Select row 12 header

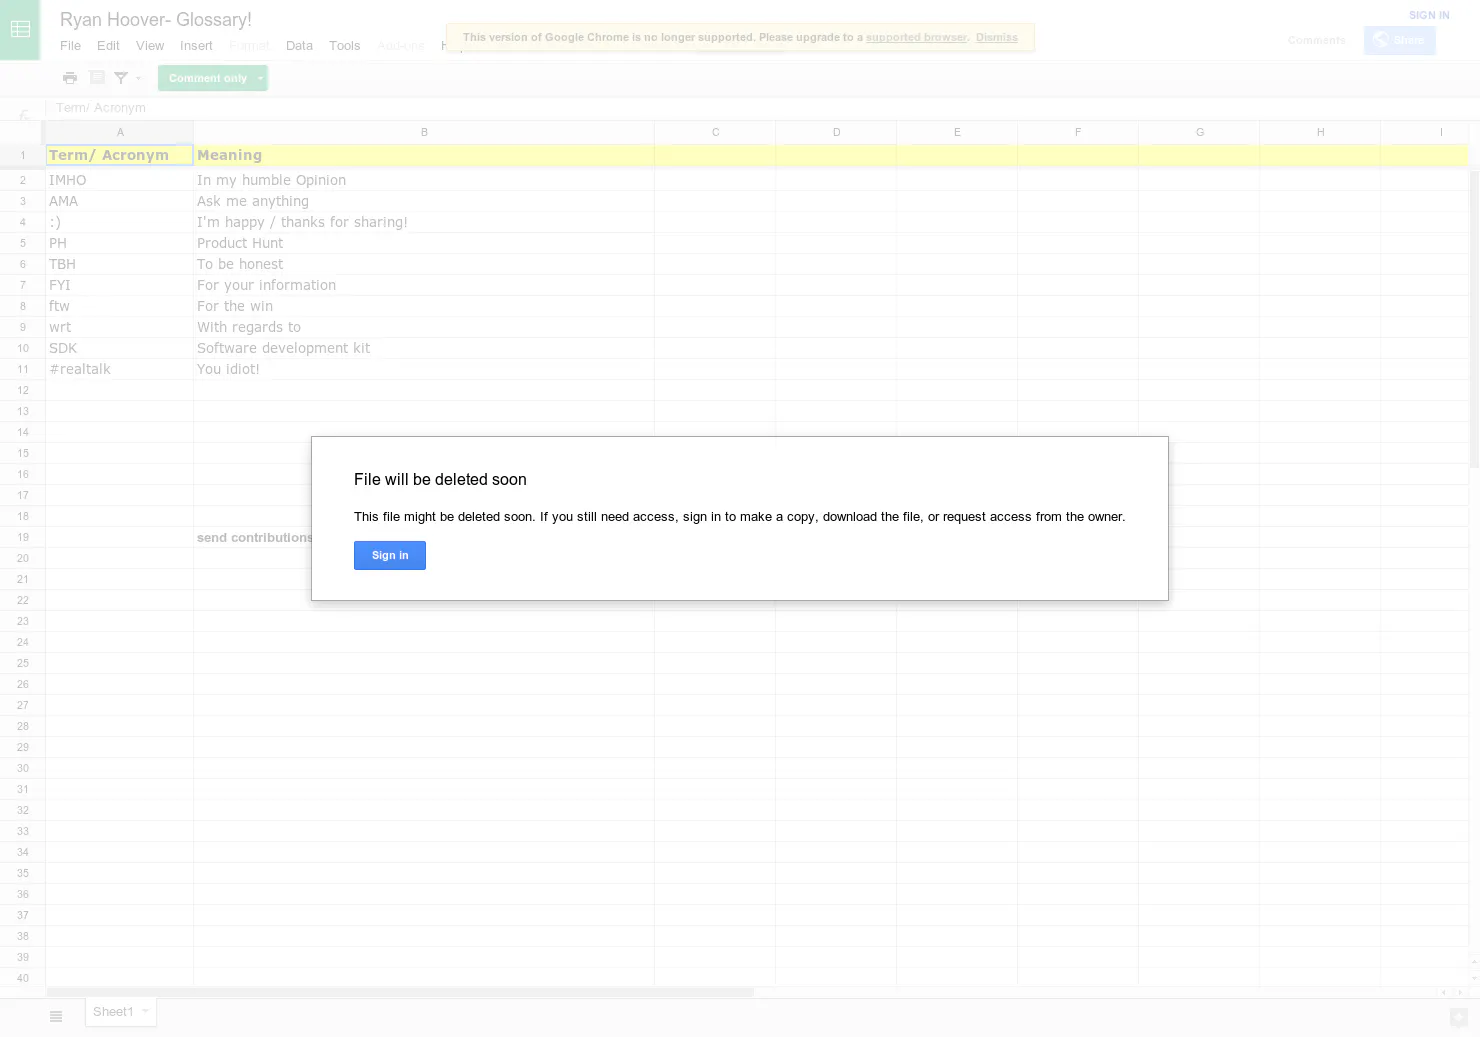pos(22,390)
